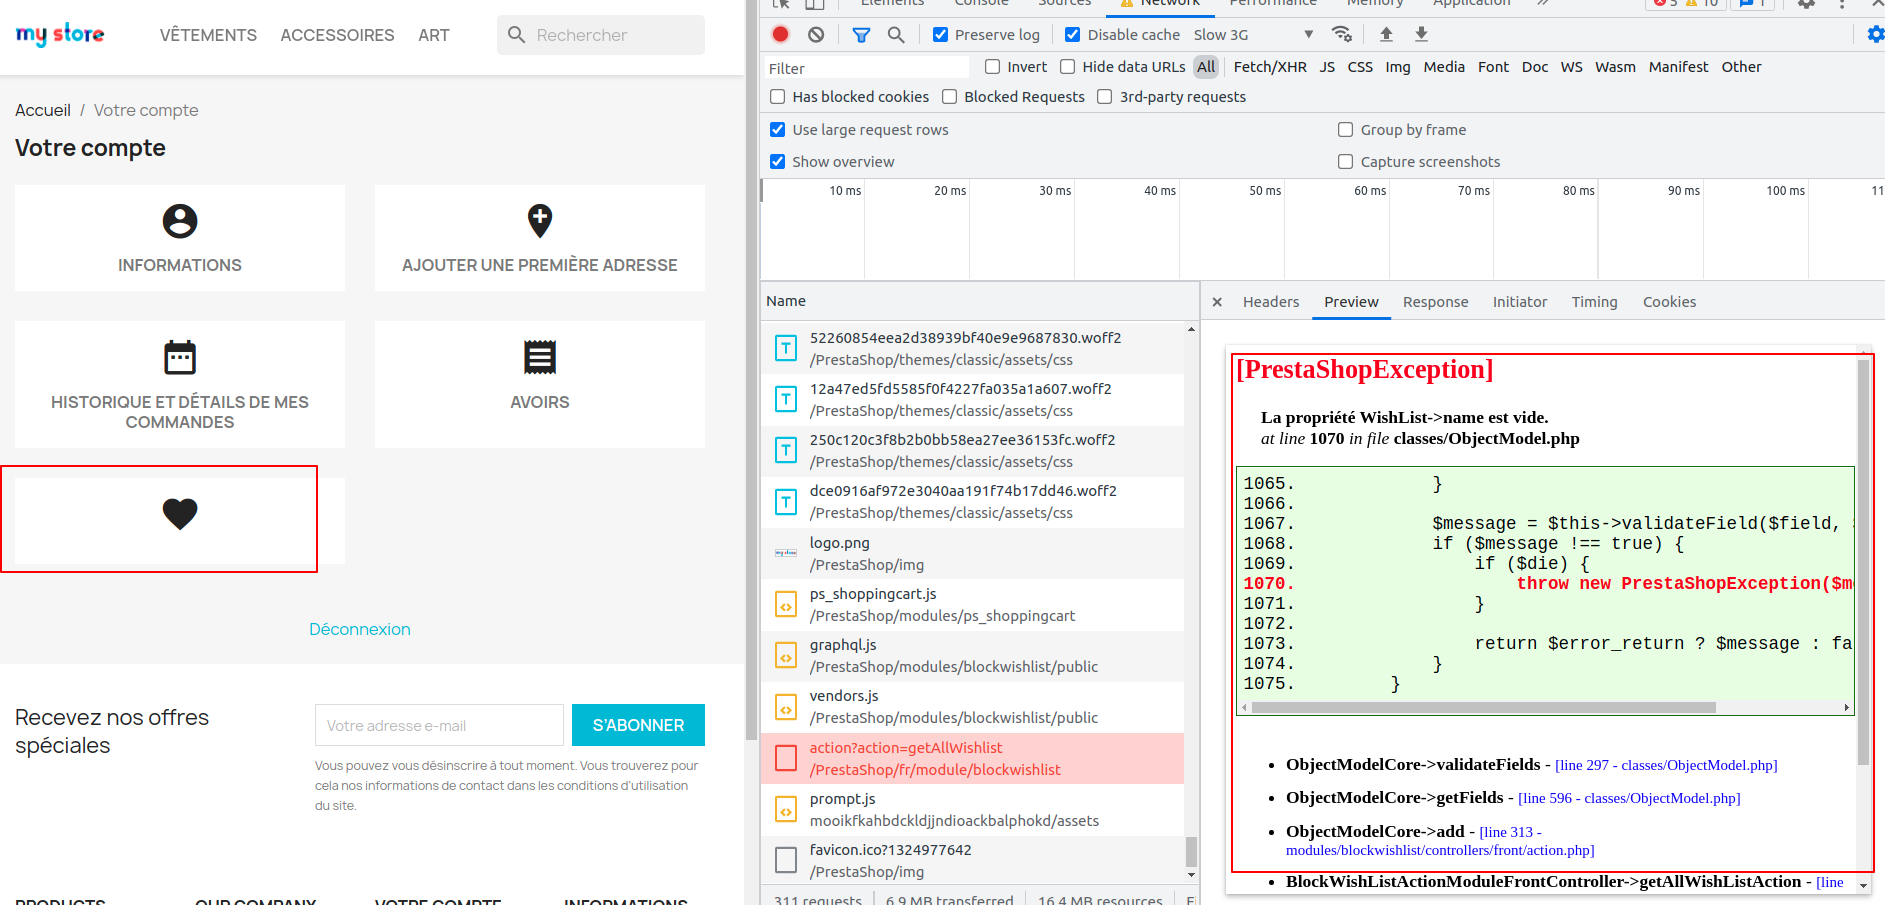1885x905 pixels.
Task: Export network log as HAR
Action: (1421, 33)
